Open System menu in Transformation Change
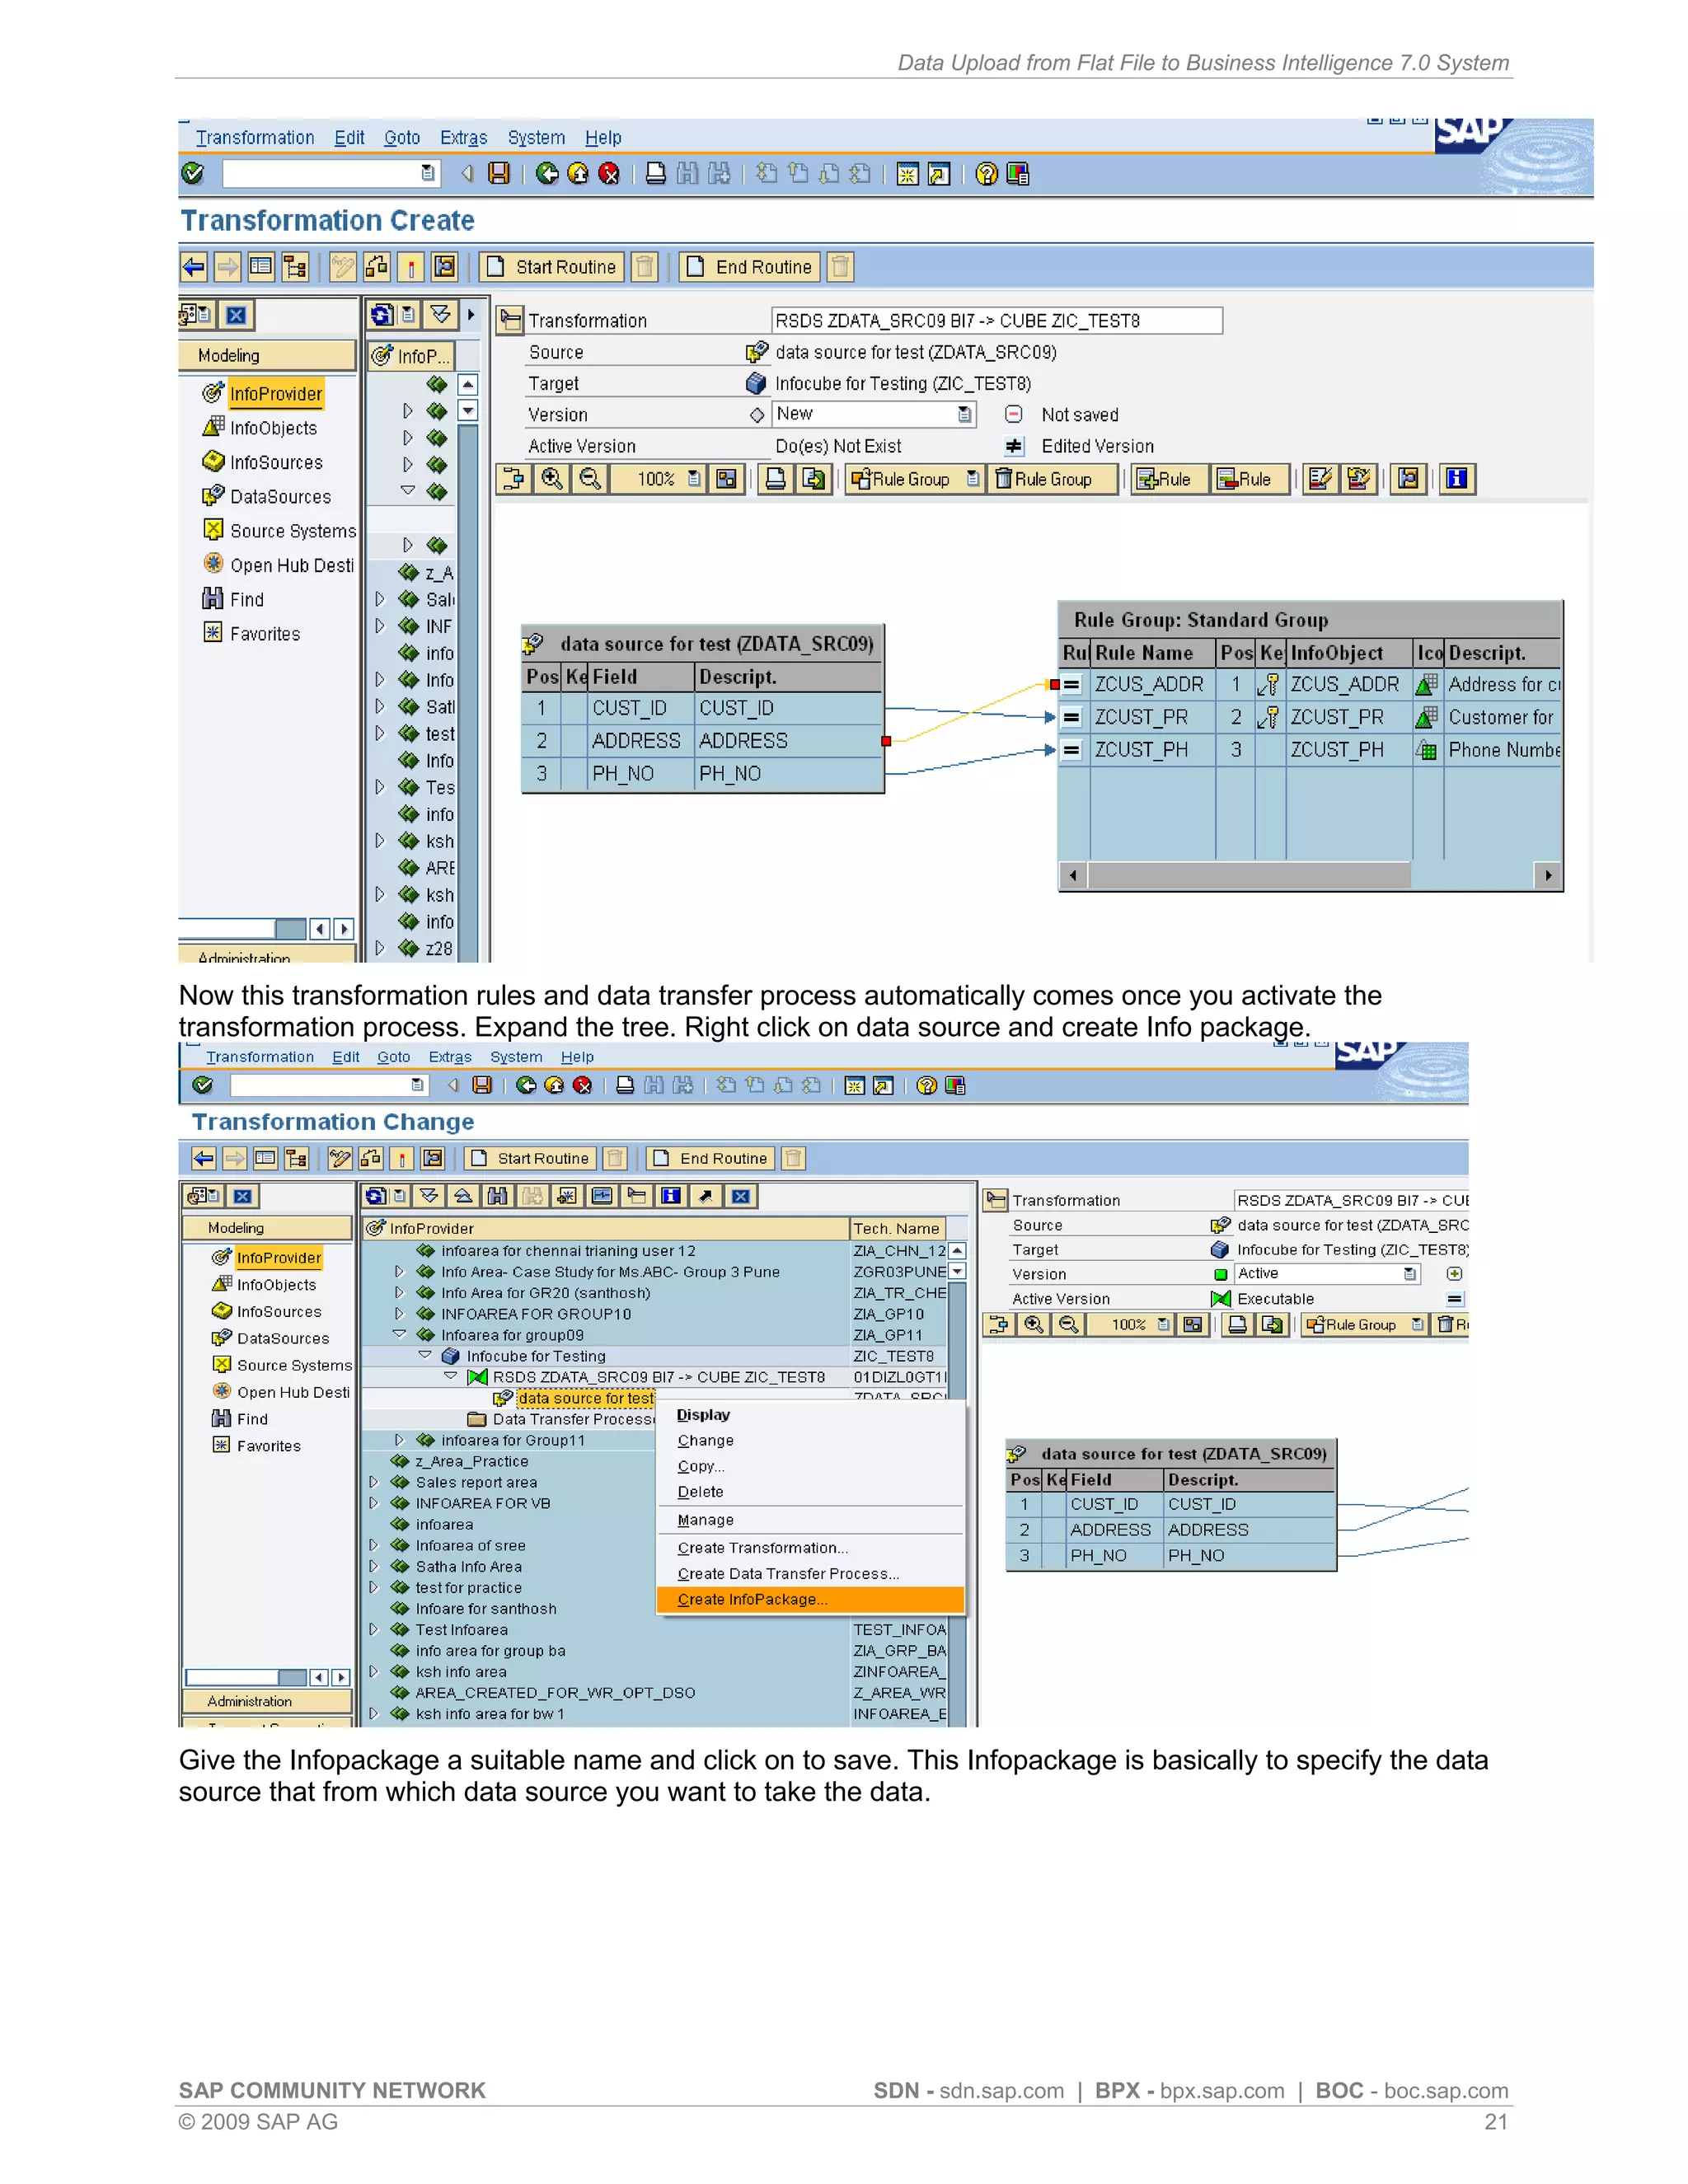Screen dimensions: 1688x2184 (x=516, y=1057)
